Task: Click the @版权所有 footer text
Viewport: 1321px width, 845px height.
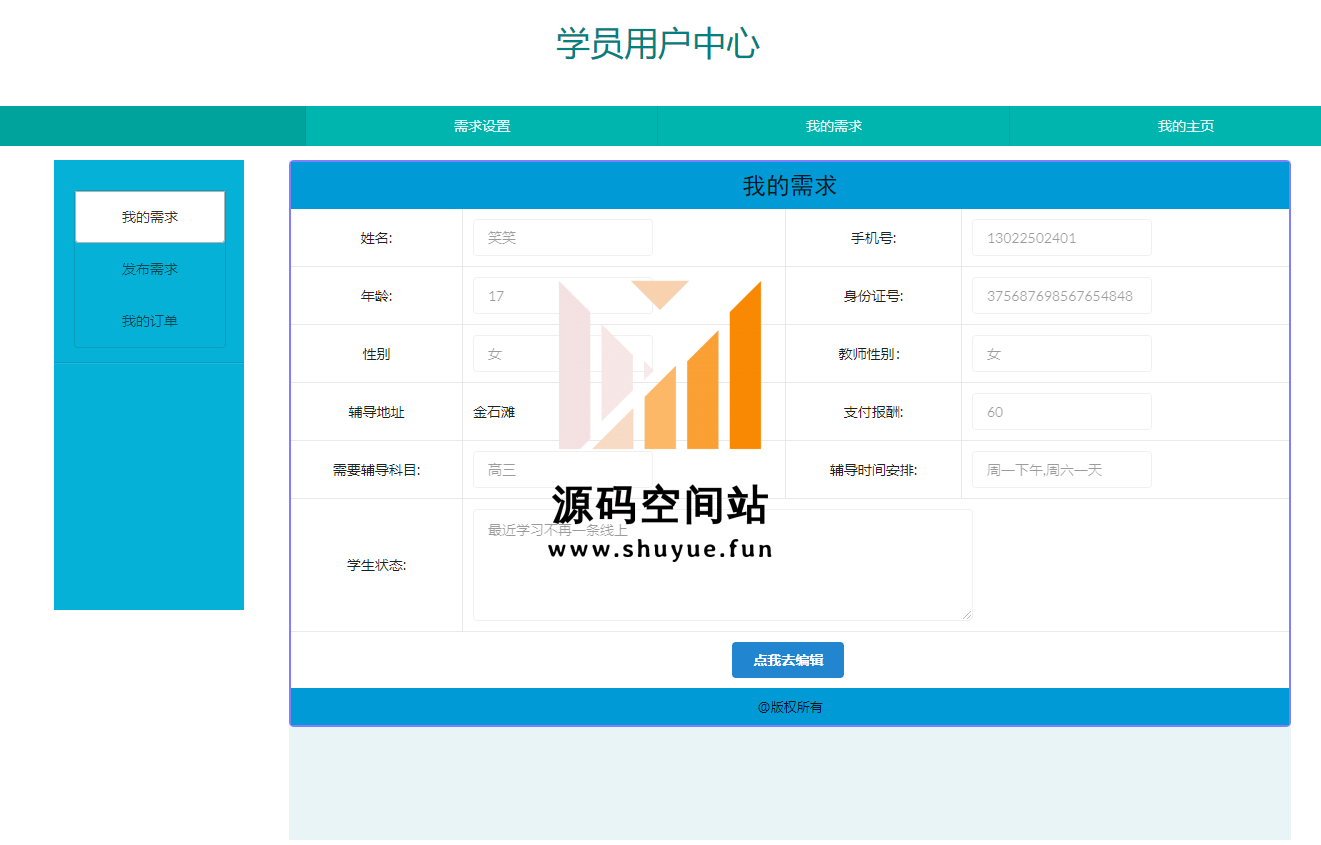Action: (790, 707)
